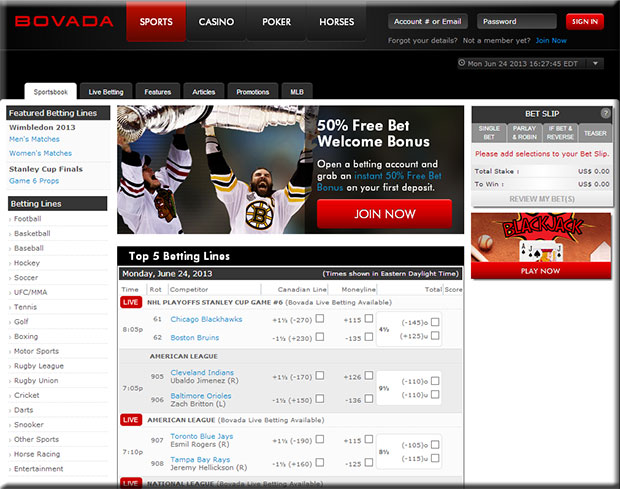Select the under (+125)u total checkbox for NHL game
620x489 pixels.
click(435, 336)
